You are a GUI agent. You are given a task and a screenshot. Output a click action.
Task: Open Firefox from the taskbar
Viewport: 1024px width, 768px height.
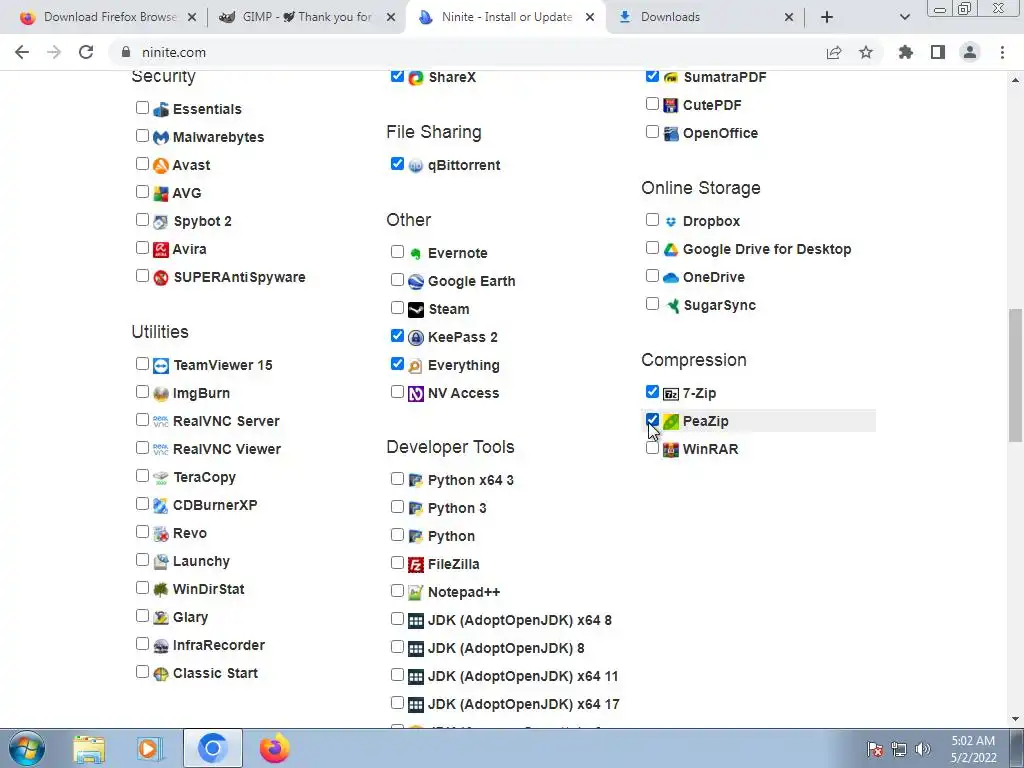point(274,748)
